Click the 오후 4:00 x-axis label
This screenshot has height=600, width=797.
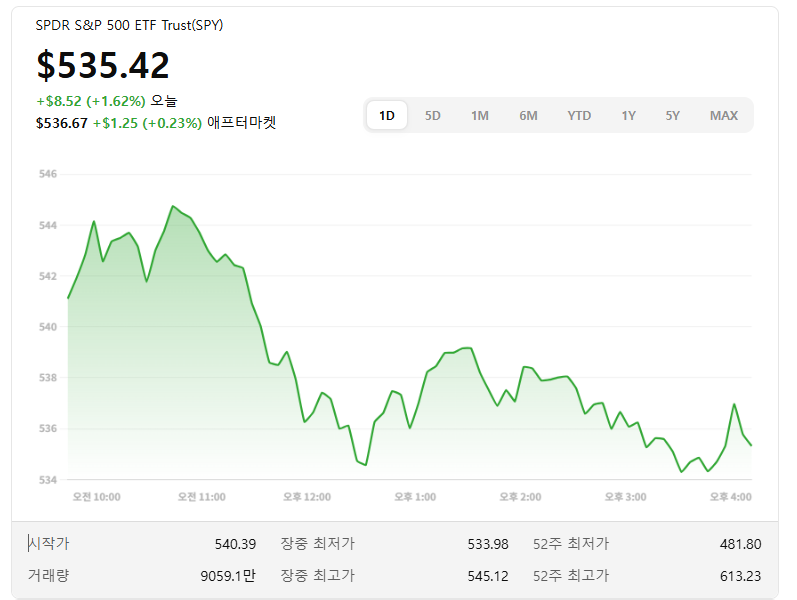coord(730,497)
